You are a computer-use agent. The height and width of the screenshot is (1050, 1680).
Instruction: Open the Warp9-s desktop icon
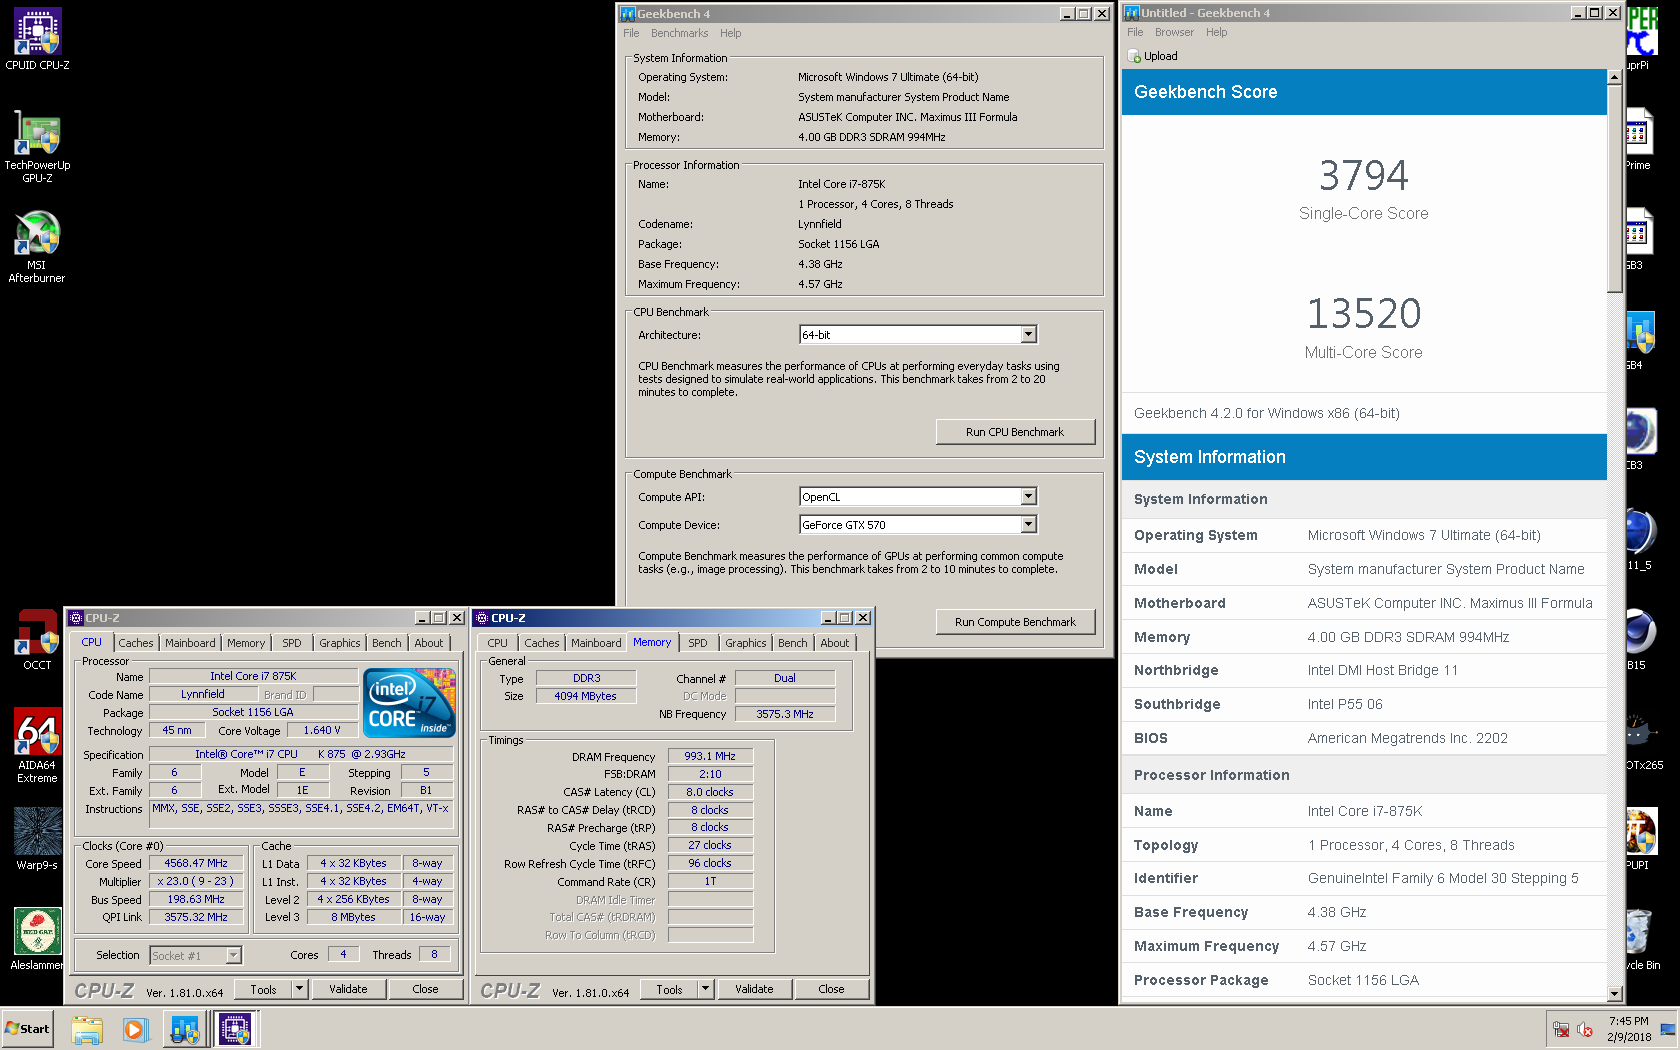click(37, 840)
